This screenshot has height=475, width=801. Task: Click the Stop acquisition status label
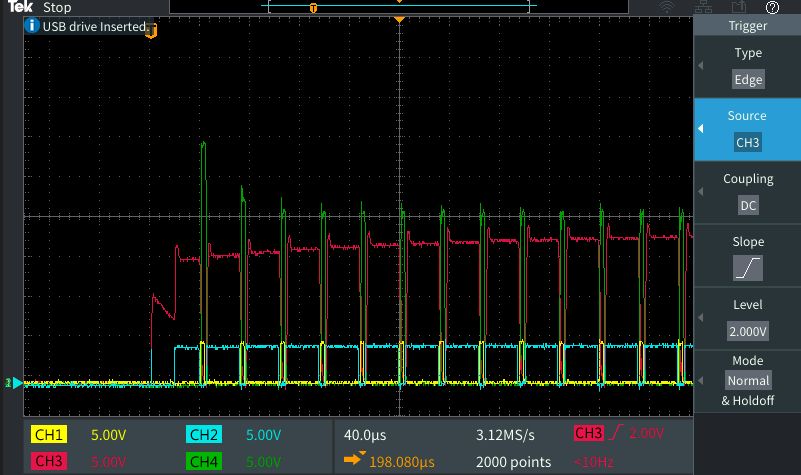click(x=57, y=8)
